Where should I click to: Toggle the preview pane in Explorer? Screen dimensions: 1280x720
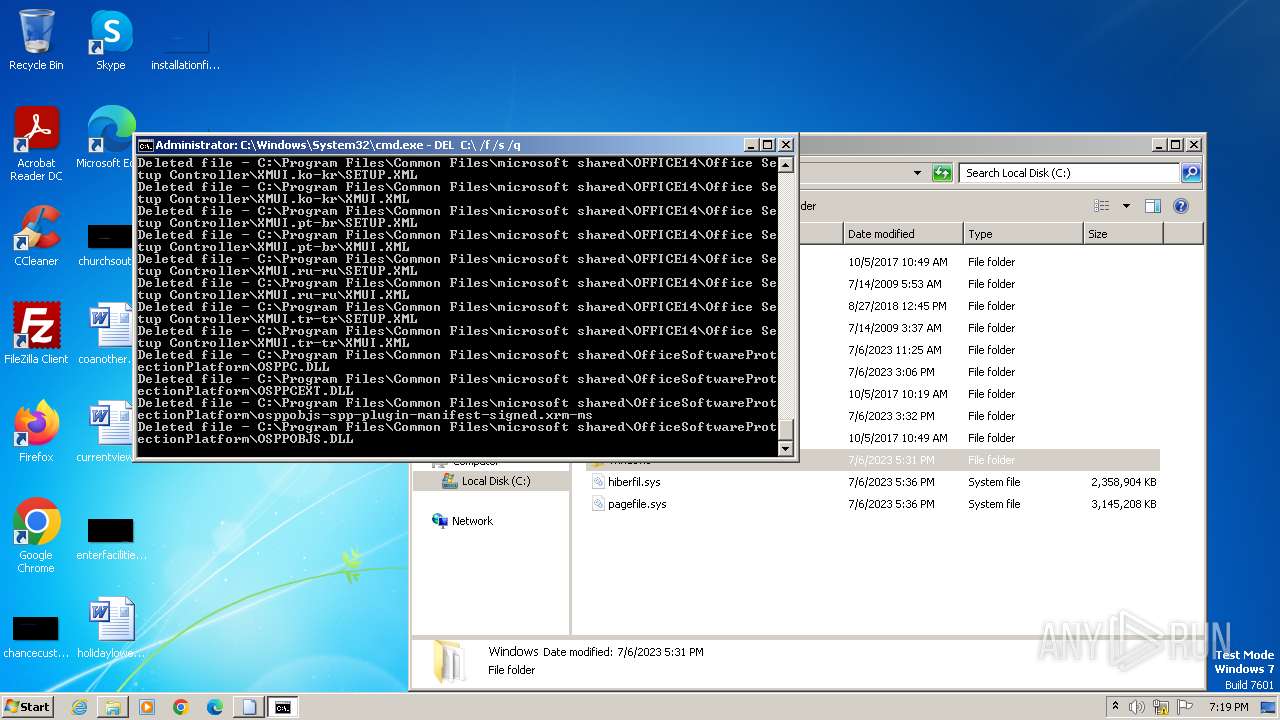tap(1153, 206)
